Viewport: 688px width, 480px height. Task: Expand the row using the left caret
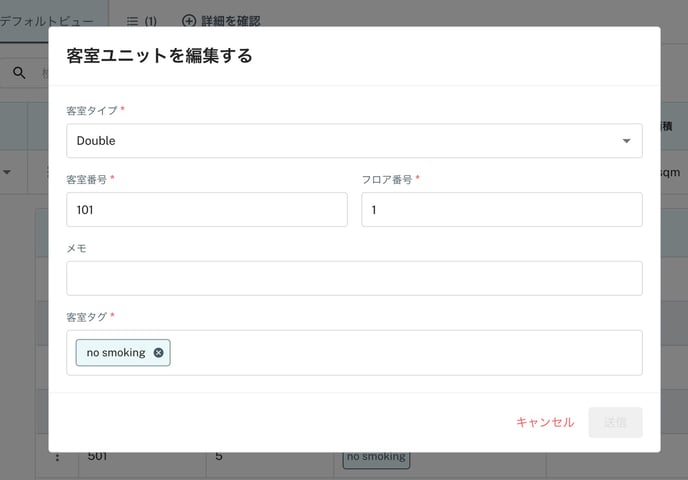[x=8, y=172]
